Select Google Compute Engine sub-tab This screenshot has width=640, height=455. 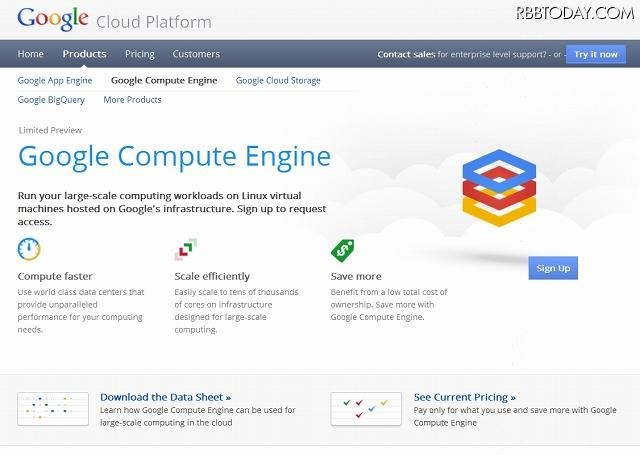click(164, 81)
